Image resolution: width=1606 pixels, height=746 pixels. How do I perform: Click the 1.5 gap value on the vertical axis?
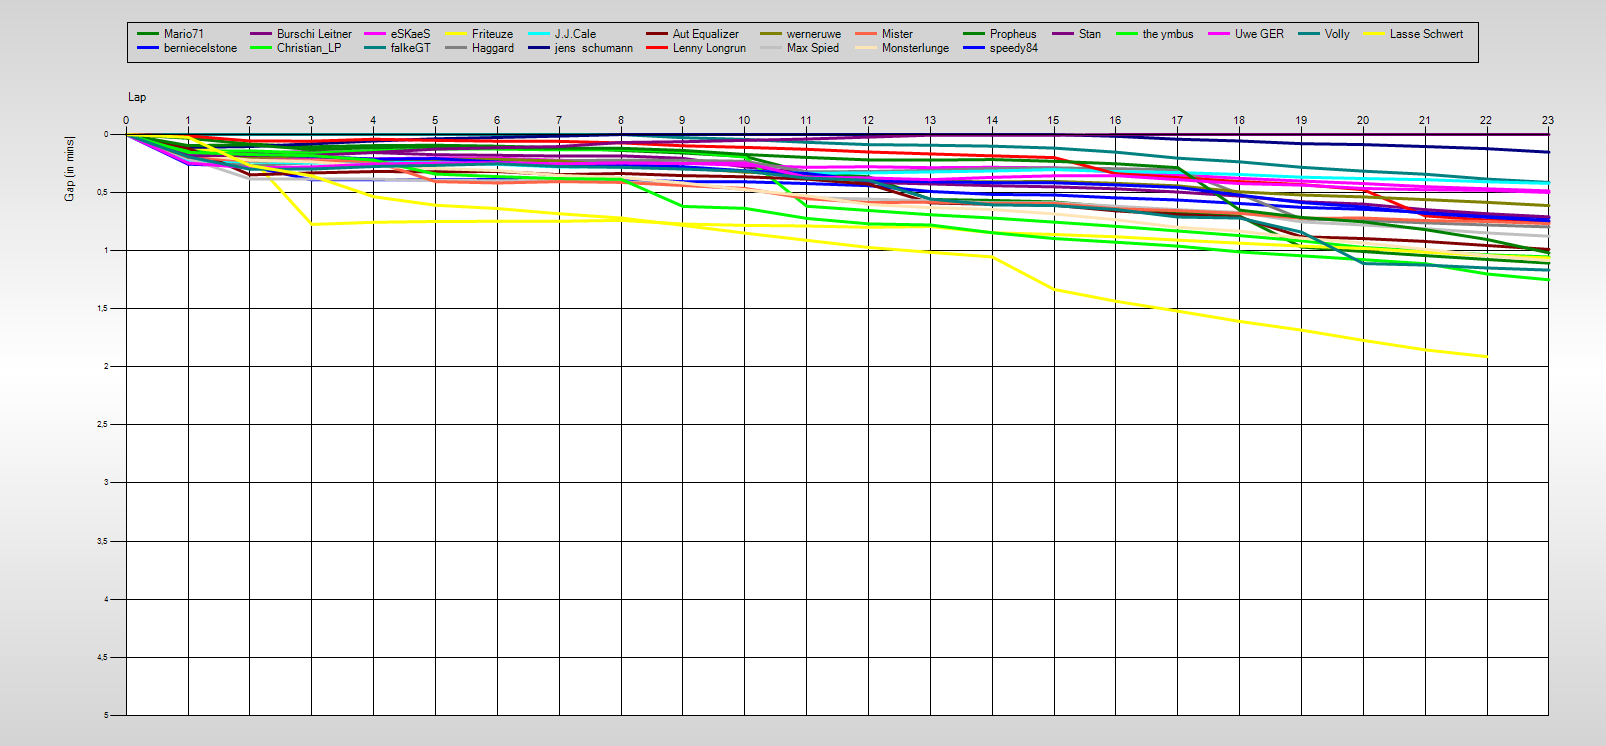tap(103, 308)
